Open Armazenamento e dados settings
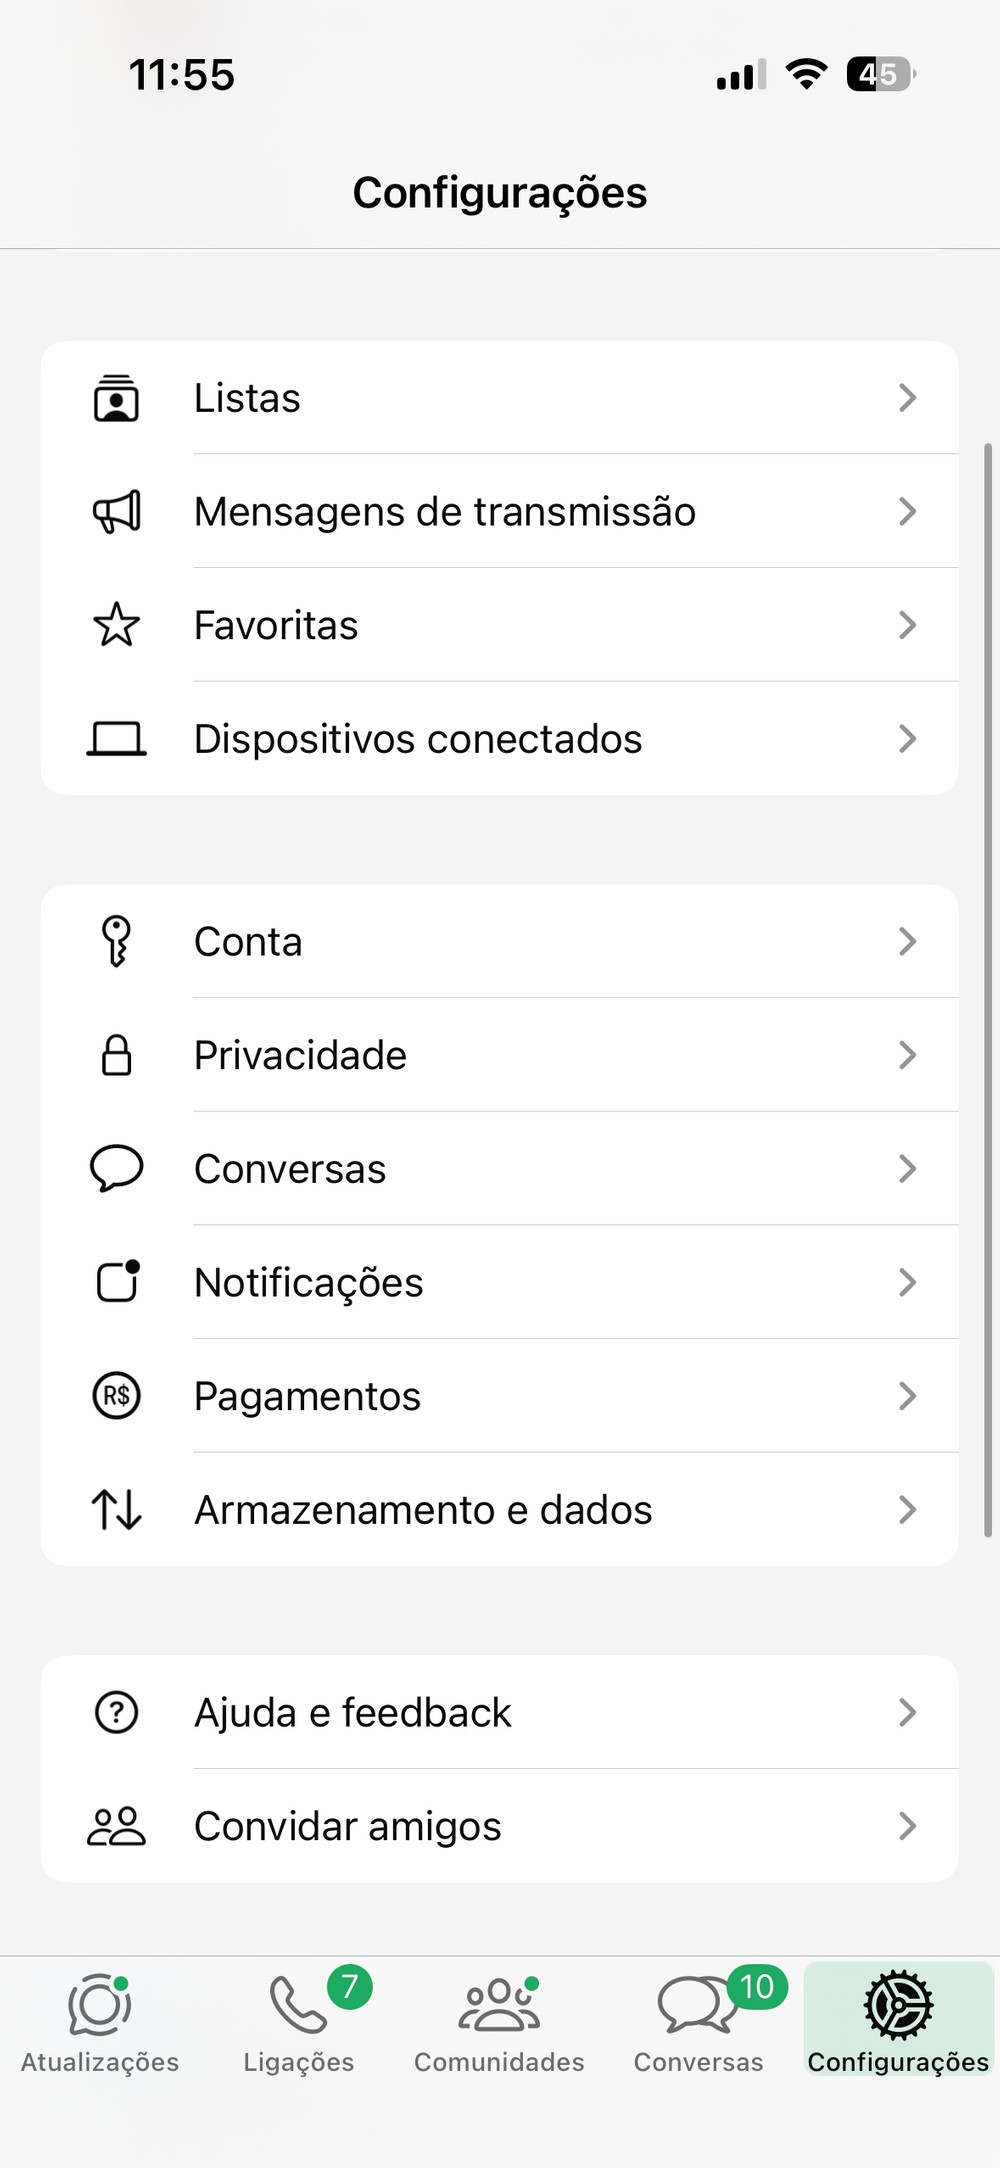1000x2168 pixels. coord(423,1510)
